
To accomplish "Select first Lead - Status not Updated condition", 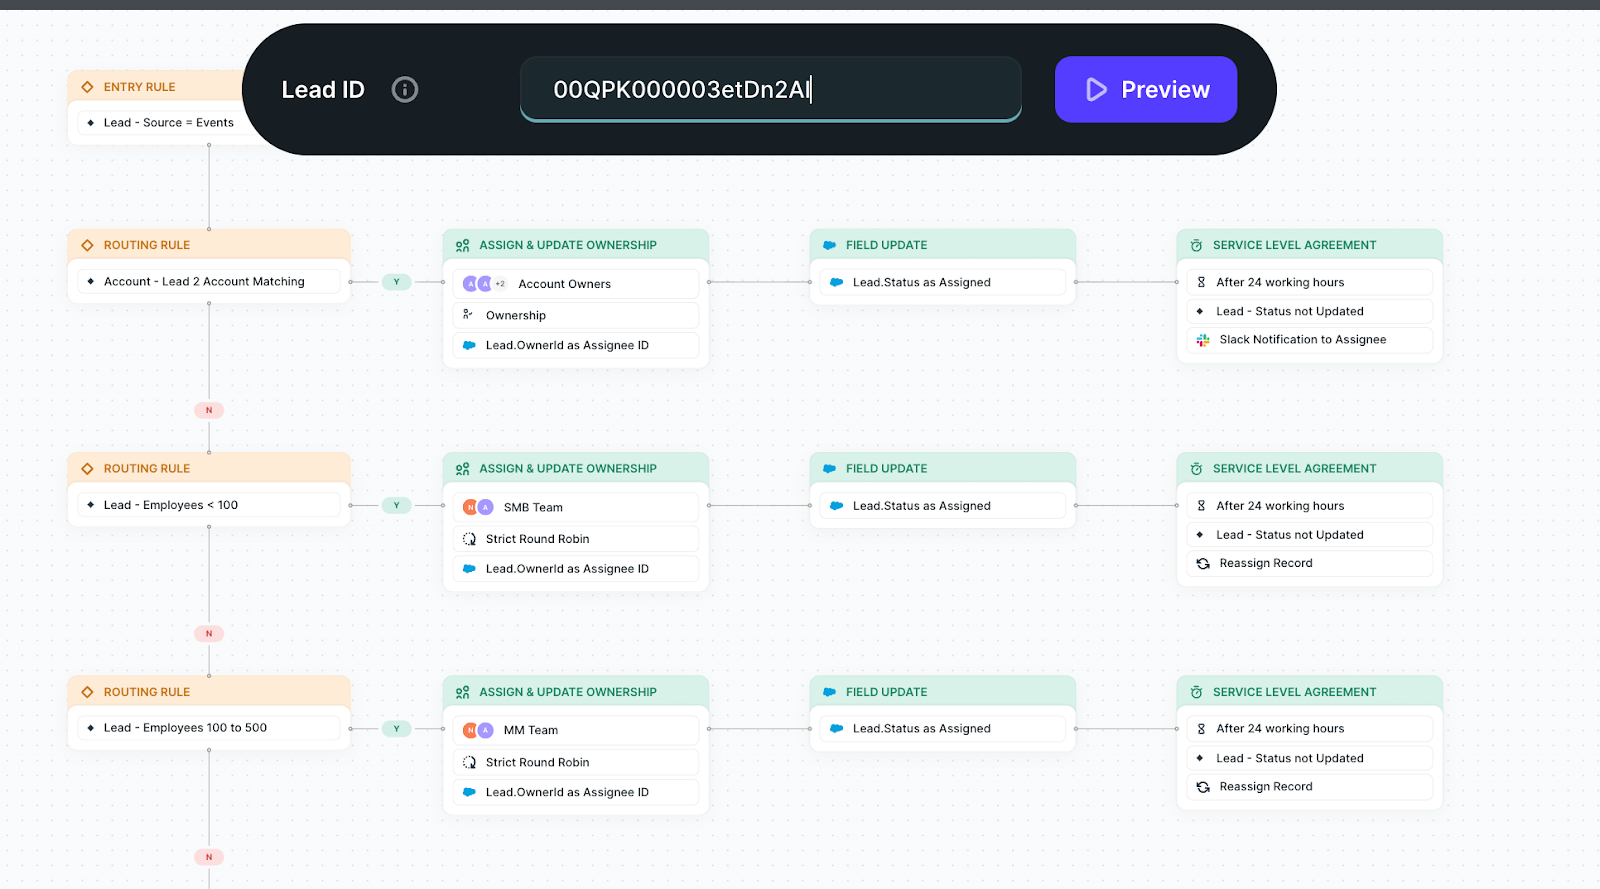I will 1310,311.
